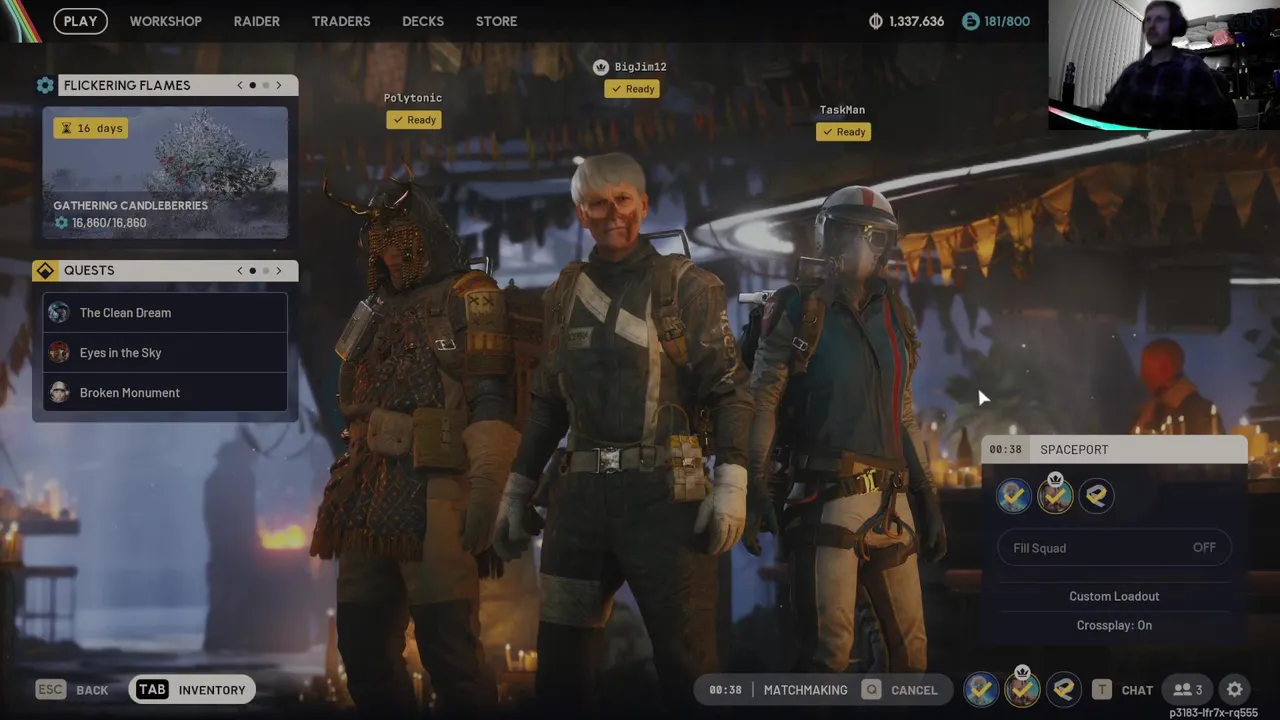This screenshot has height=720, width=1280.
Task: Click first squad member ready icon in Spaceport panel
Action: [1013, 496]
